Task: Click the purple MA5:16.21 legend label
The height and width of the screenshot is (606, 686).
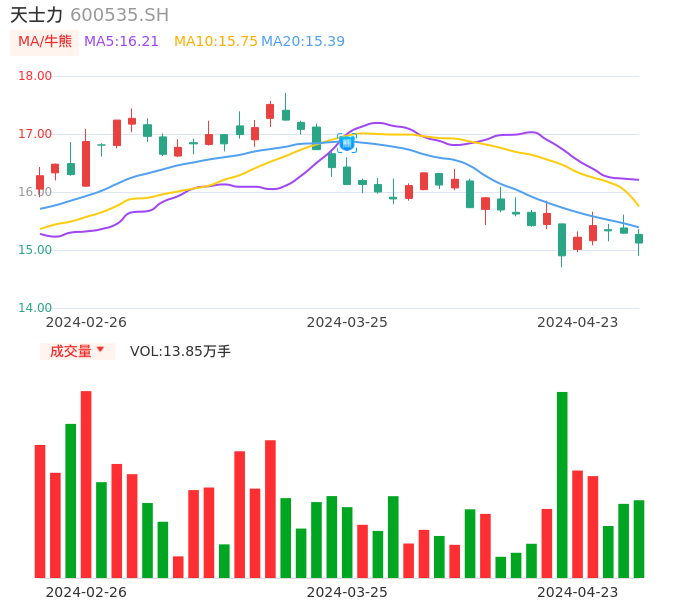Action: [121, 42]
